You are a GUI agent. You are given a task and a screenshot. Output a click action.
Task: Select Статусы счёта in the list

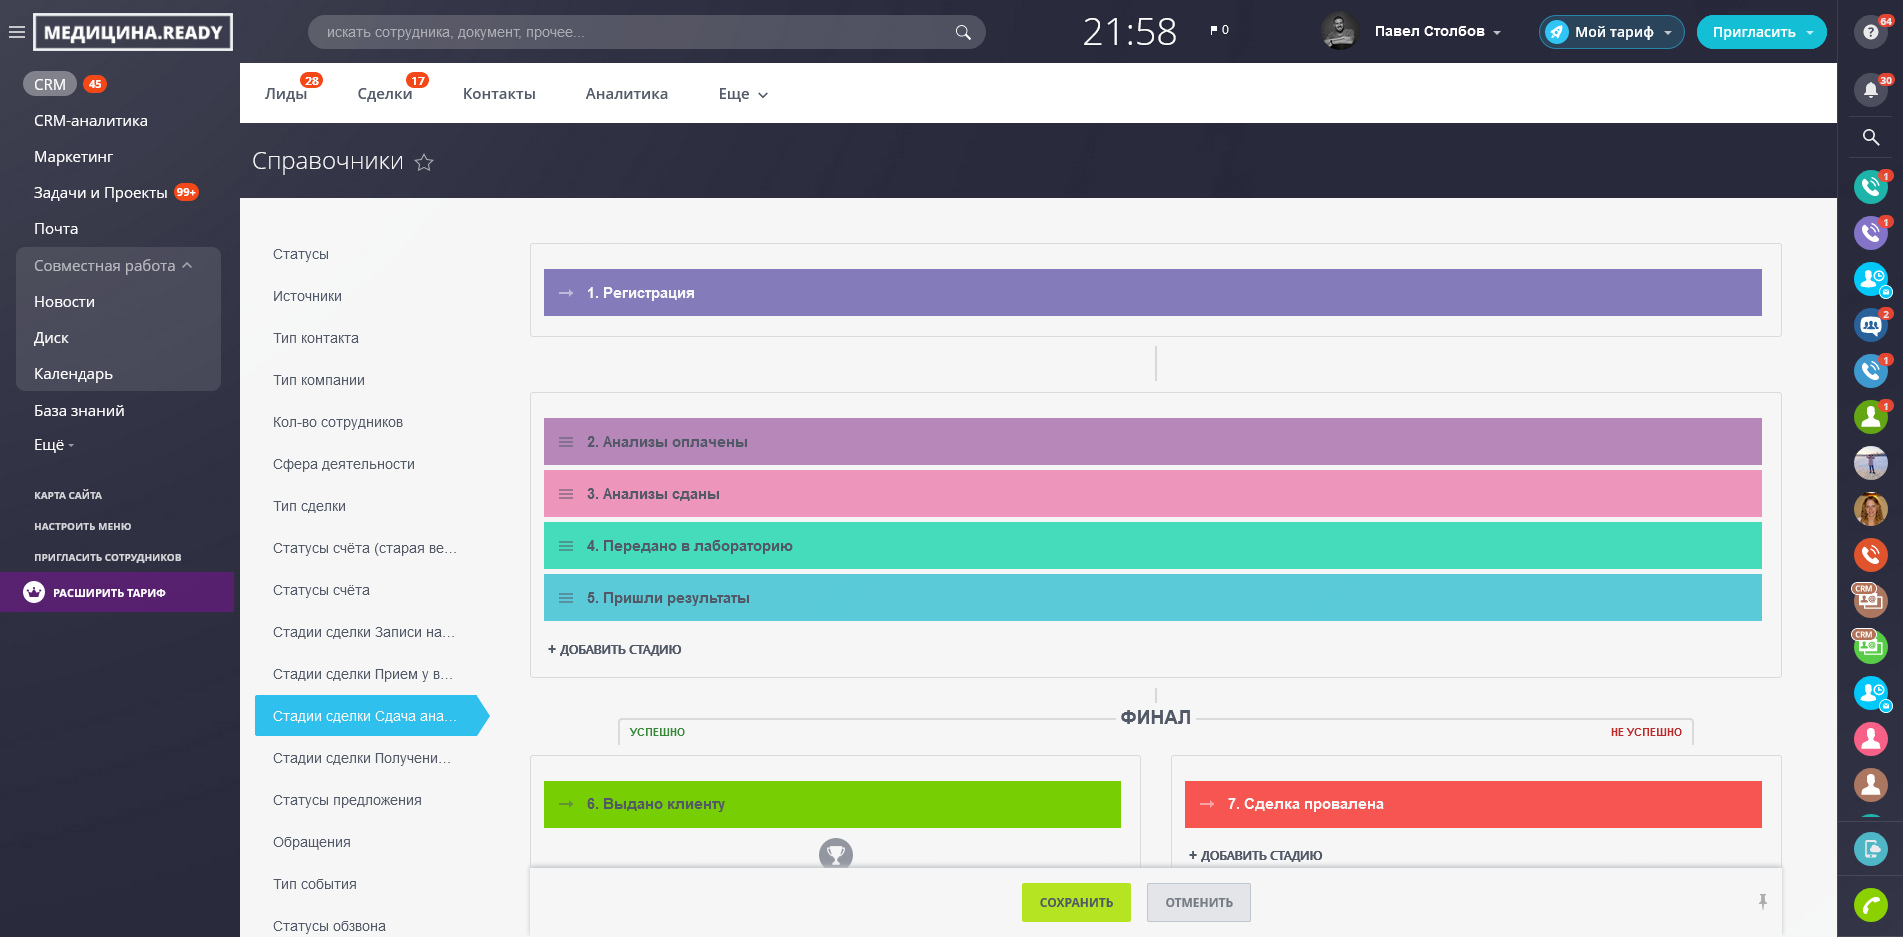321,590
